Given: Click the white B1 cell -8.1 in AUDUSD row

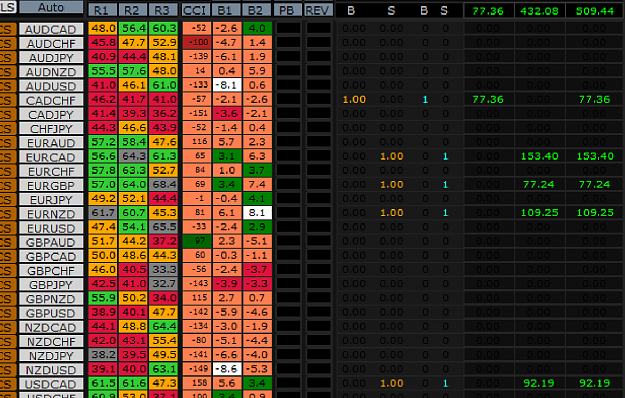Looking at the screenshot, I should 227,85.
